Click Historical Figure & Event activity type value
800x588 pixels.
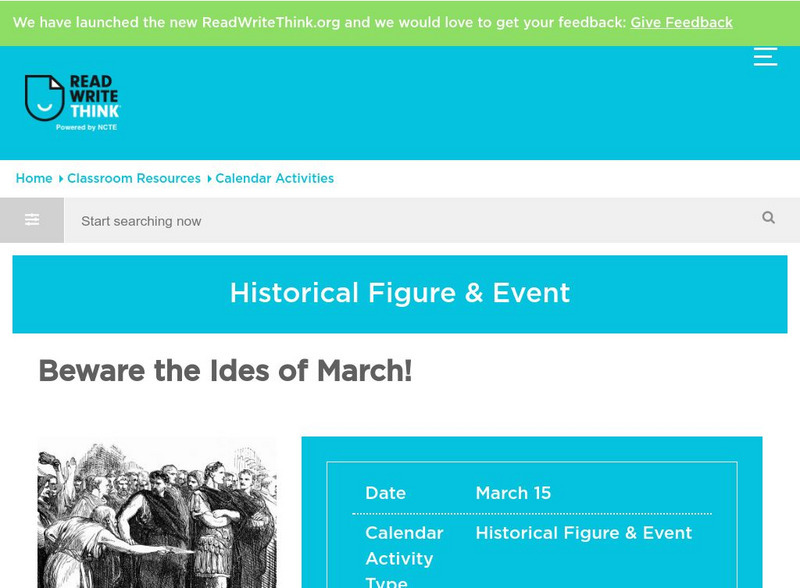tap(583, 533)
